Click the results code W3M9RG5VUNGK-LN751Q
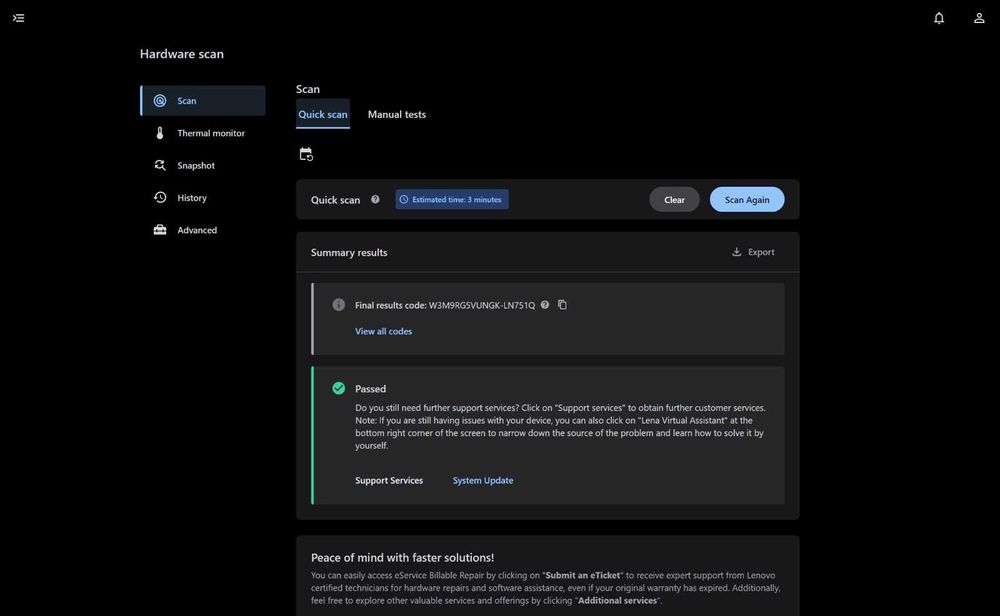 point(482,305)
